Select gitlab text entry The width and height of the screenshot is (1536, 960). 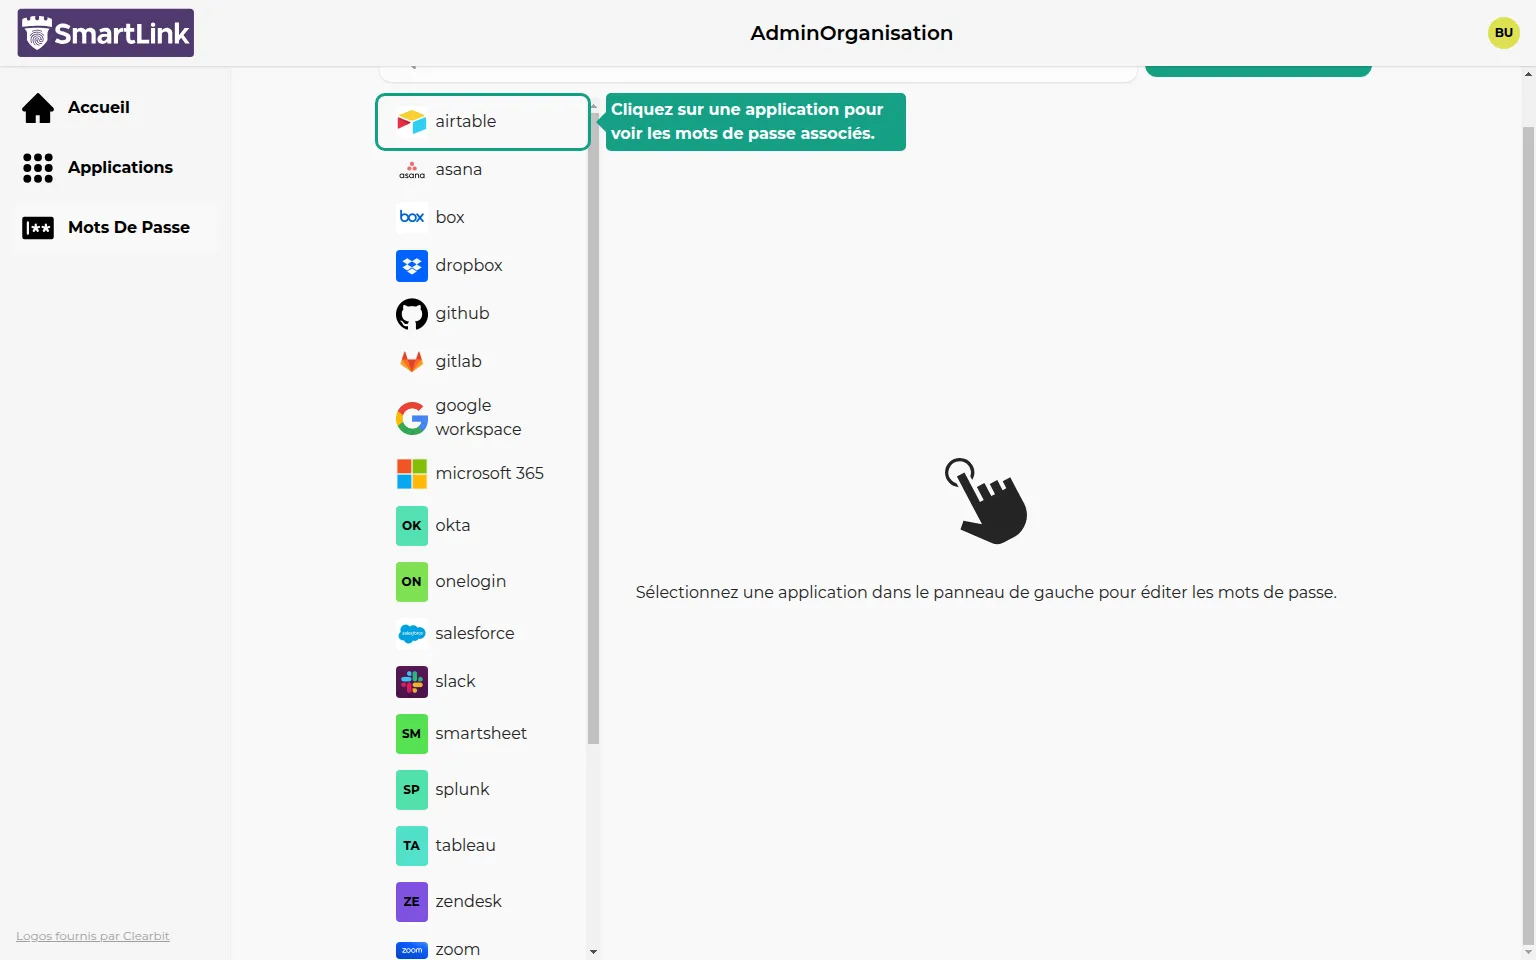pos(459,362)
